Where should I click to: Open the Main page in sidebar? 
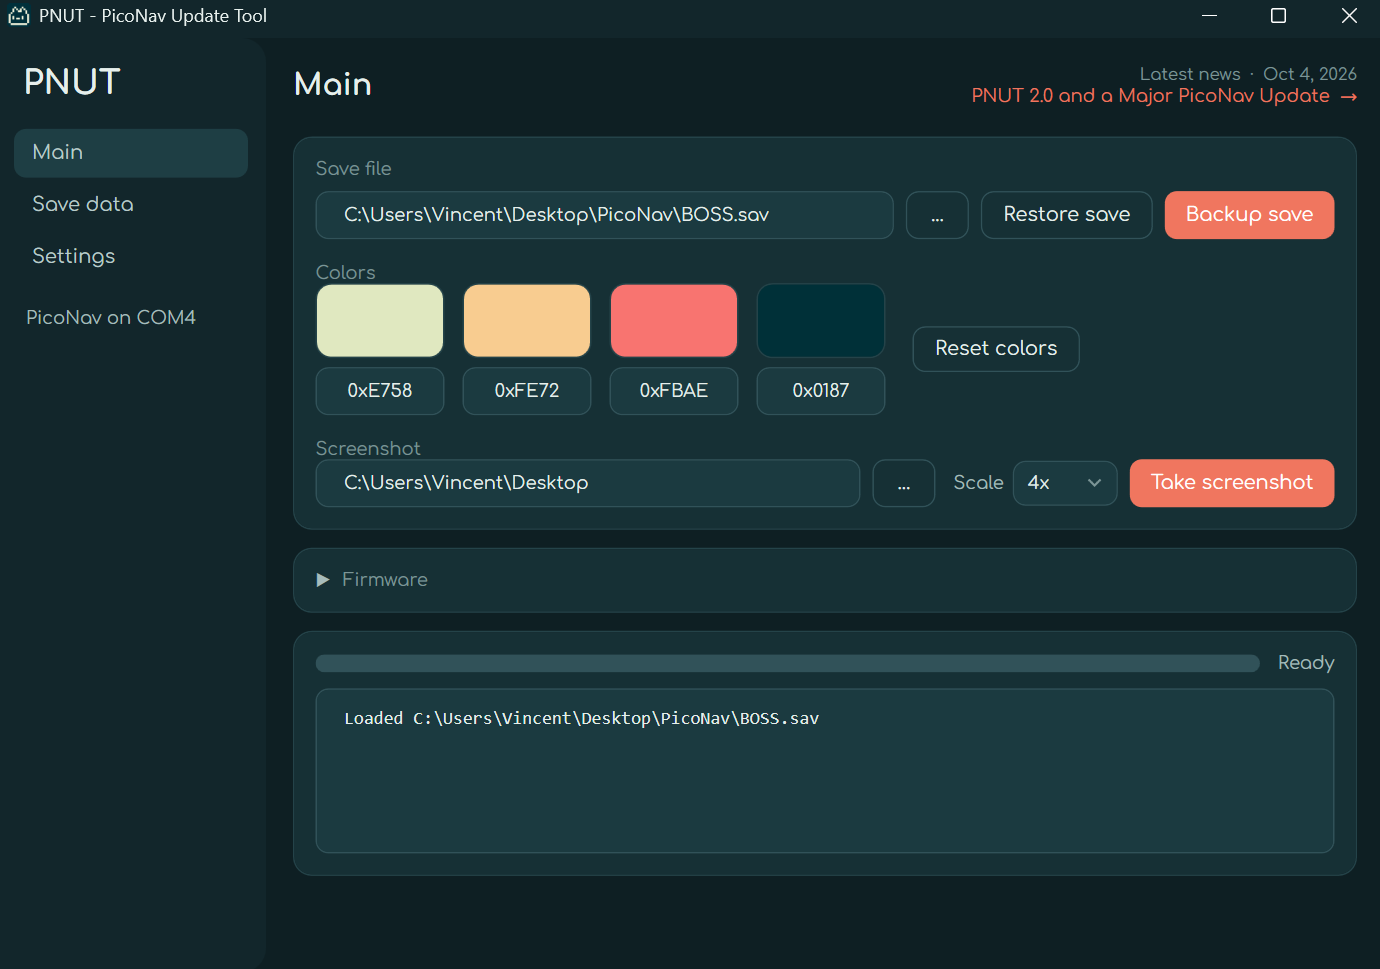(131, 153)
